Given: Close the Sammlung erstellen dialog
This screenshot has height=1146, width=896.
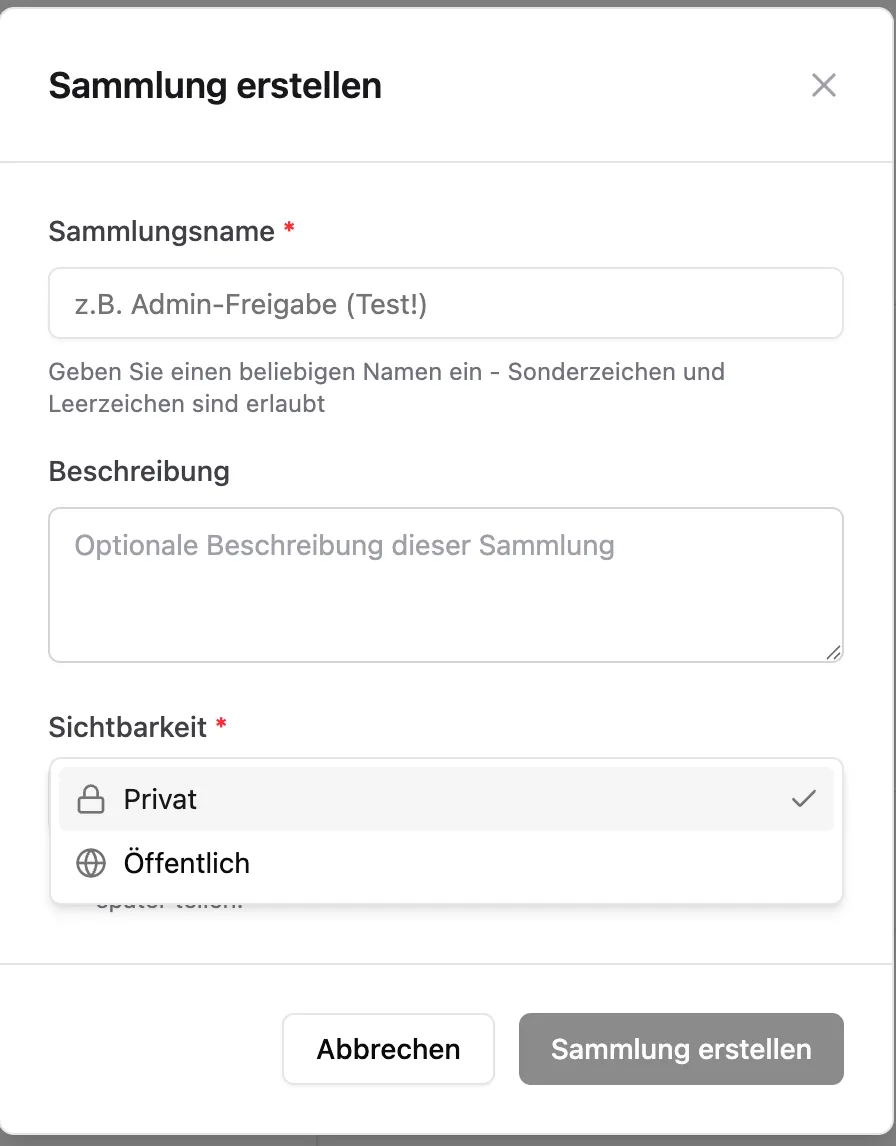Looking at the screenshot, I should [x=823, y=85].
